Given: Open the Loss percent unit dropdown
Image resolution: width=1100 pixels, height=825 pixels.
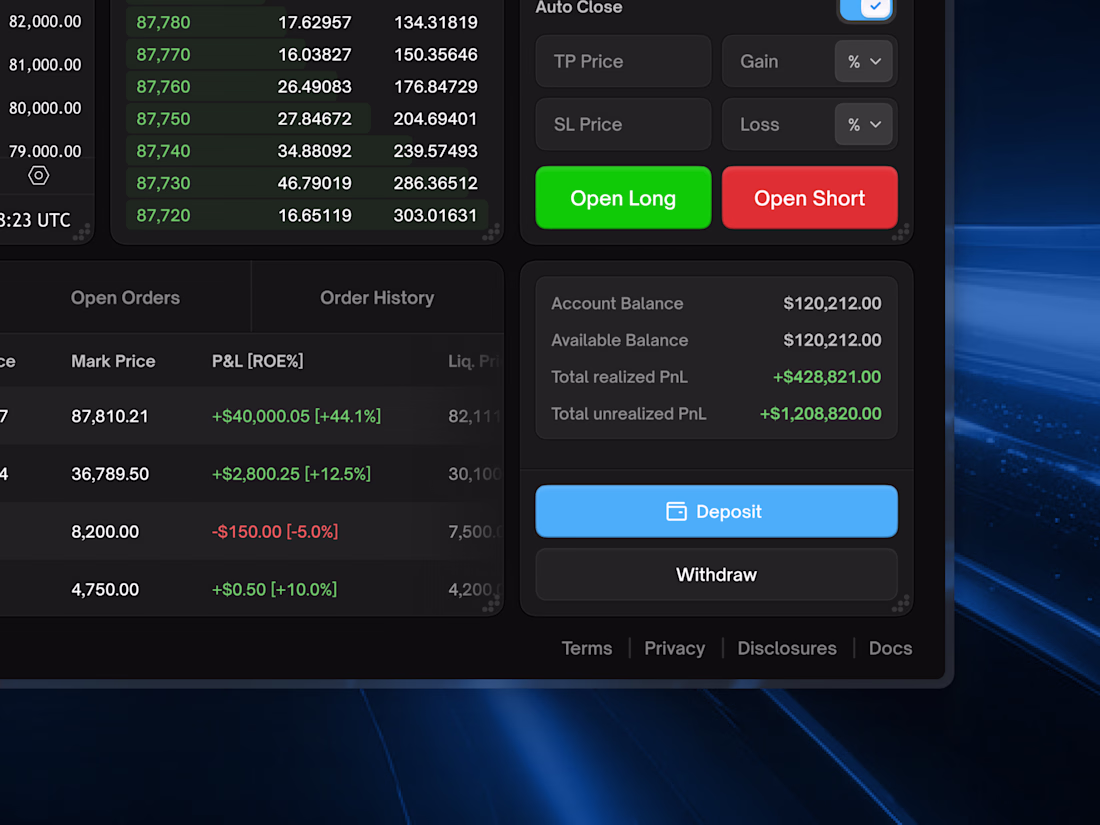Looking at the screenshot, I should 864,125.
